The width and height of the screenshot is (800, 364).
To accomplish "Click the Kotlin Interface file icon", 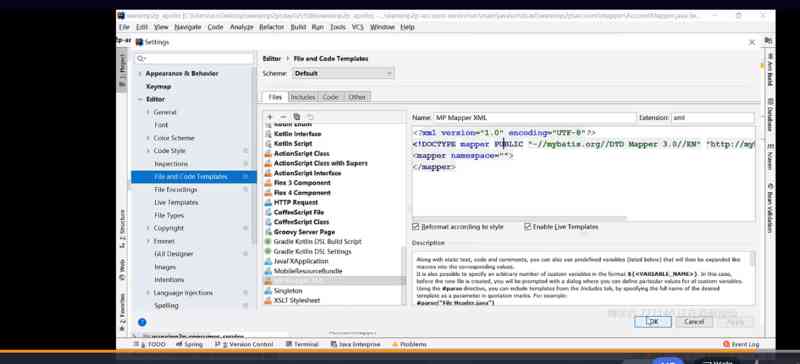I will point(268,134).
